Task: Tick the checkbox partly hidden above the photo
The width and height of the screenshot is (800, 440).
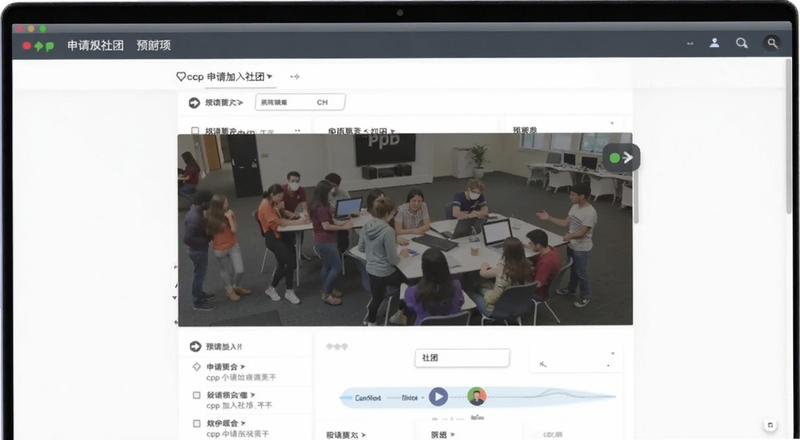Action: (195, 131)
